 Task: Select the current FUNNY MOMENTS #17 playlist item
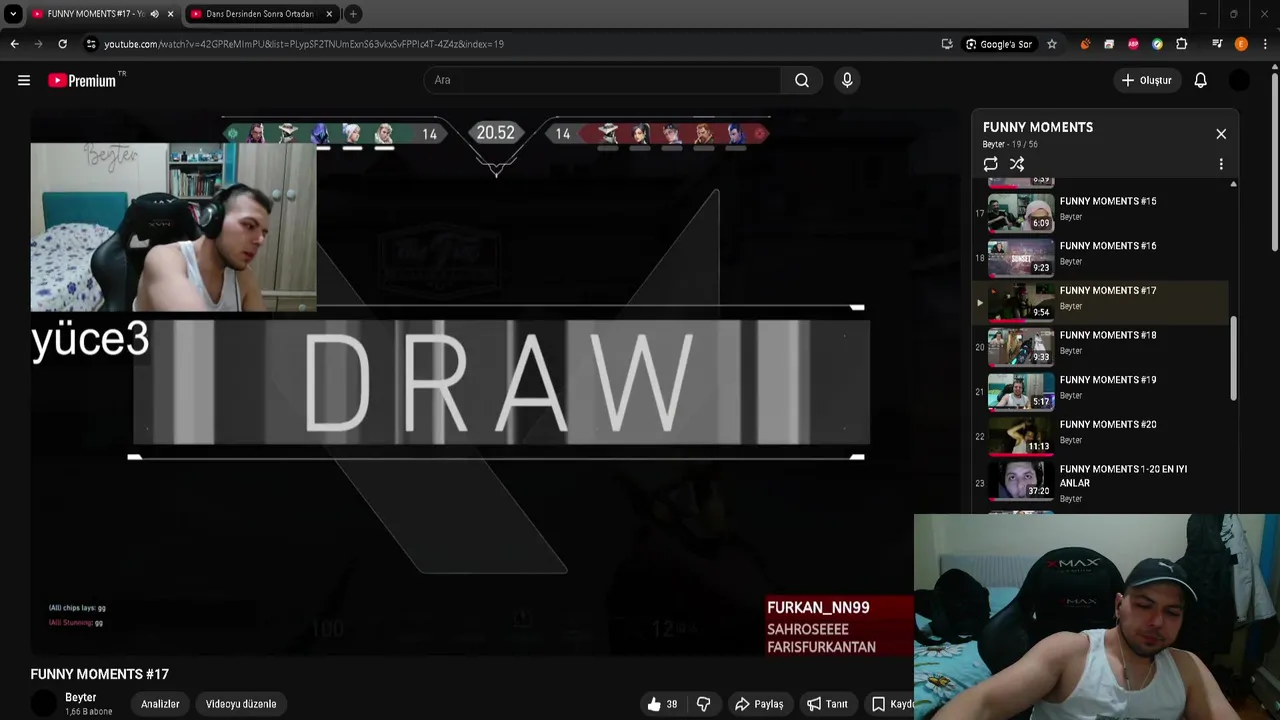coord(1100,302)
